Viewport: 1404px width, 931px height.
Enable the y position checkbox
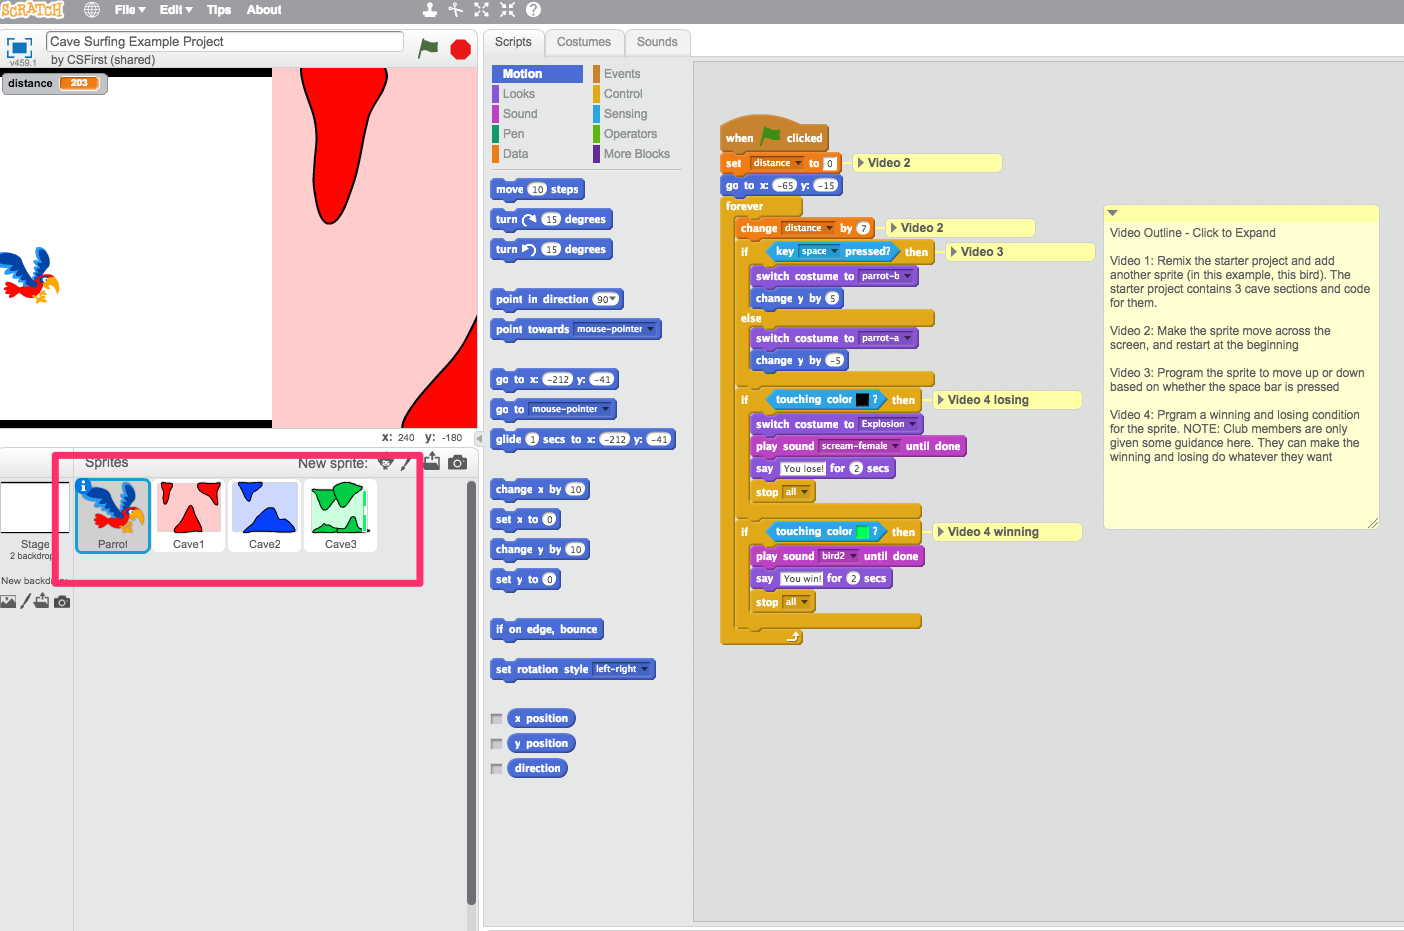(496, 744)
